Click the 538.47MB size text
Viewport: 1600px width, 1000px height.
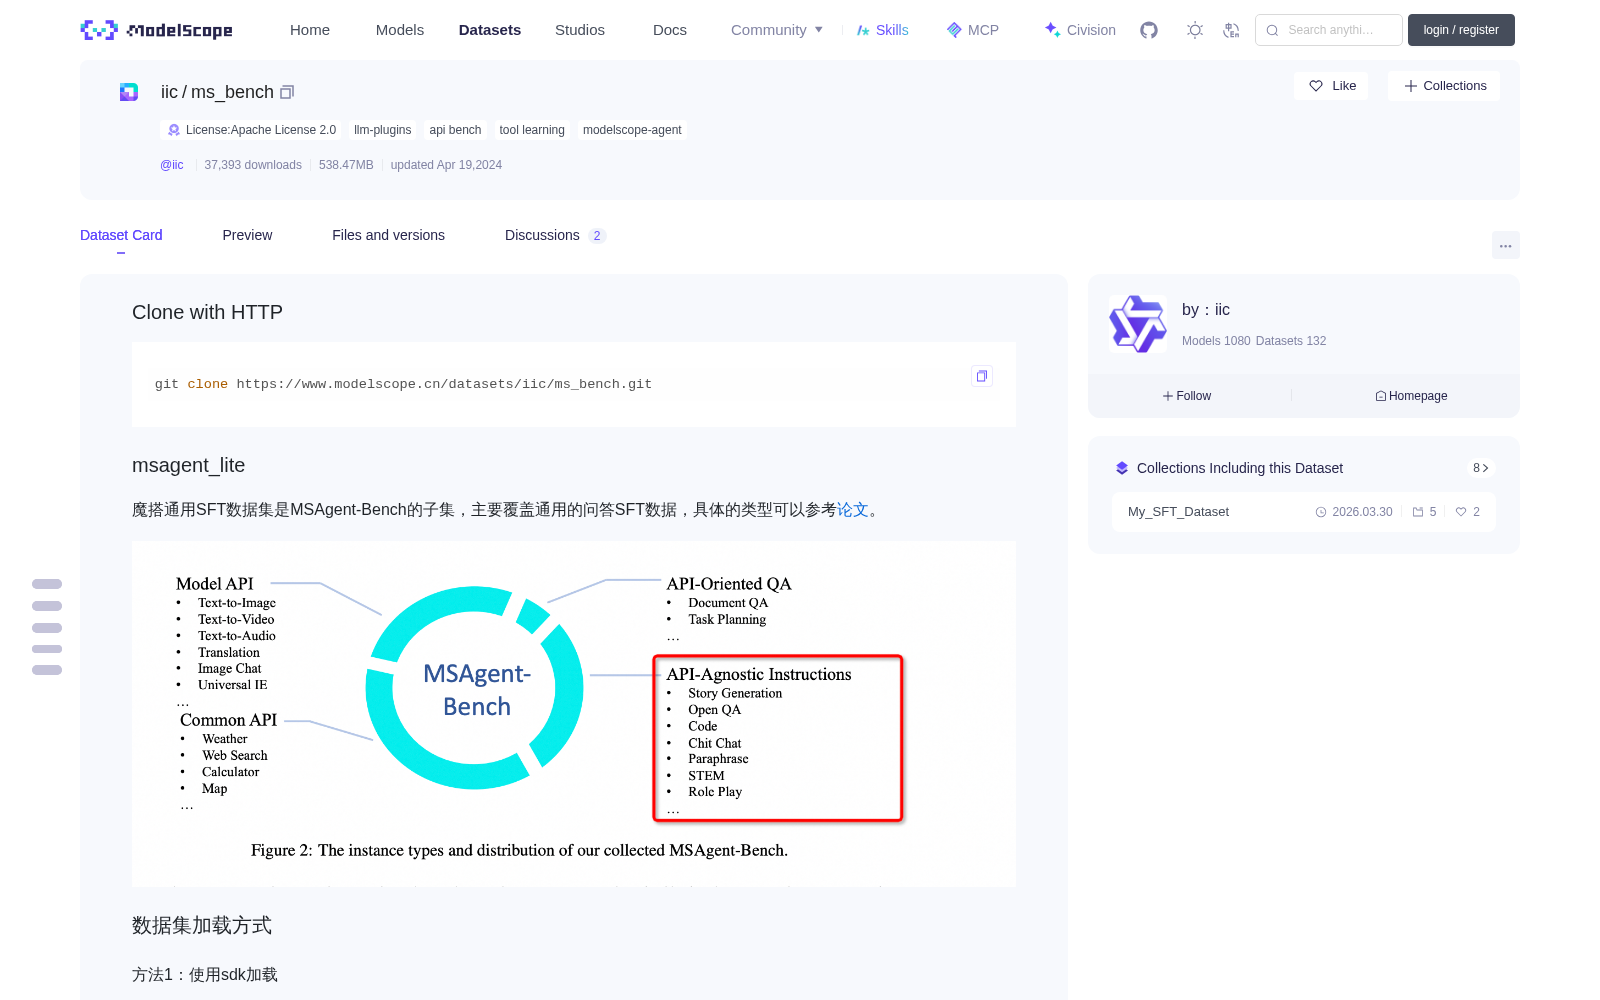(346, 165)
